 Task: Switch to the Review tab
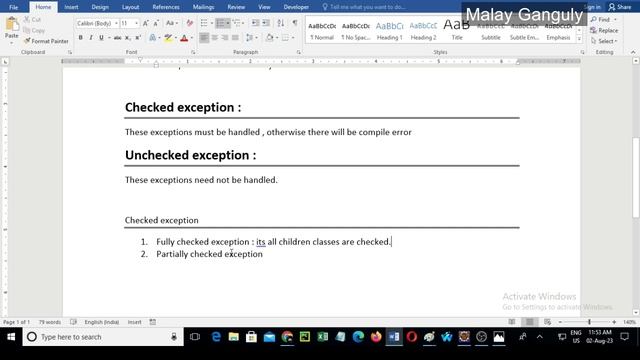(236, 7)
